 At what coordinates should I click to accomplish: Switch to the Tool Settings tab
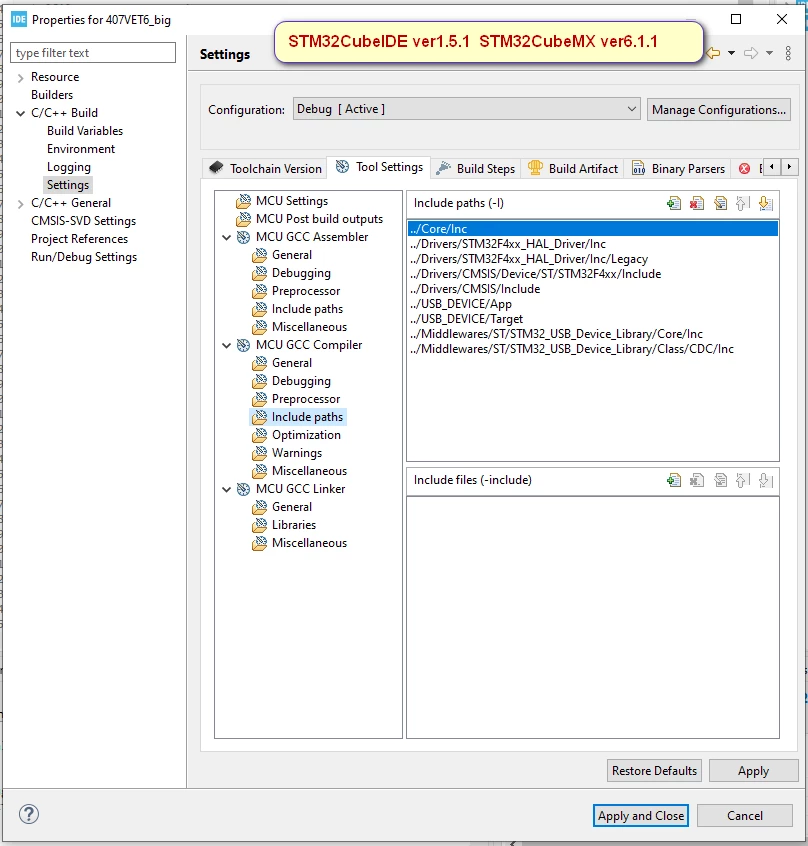[x=379, y=167]
